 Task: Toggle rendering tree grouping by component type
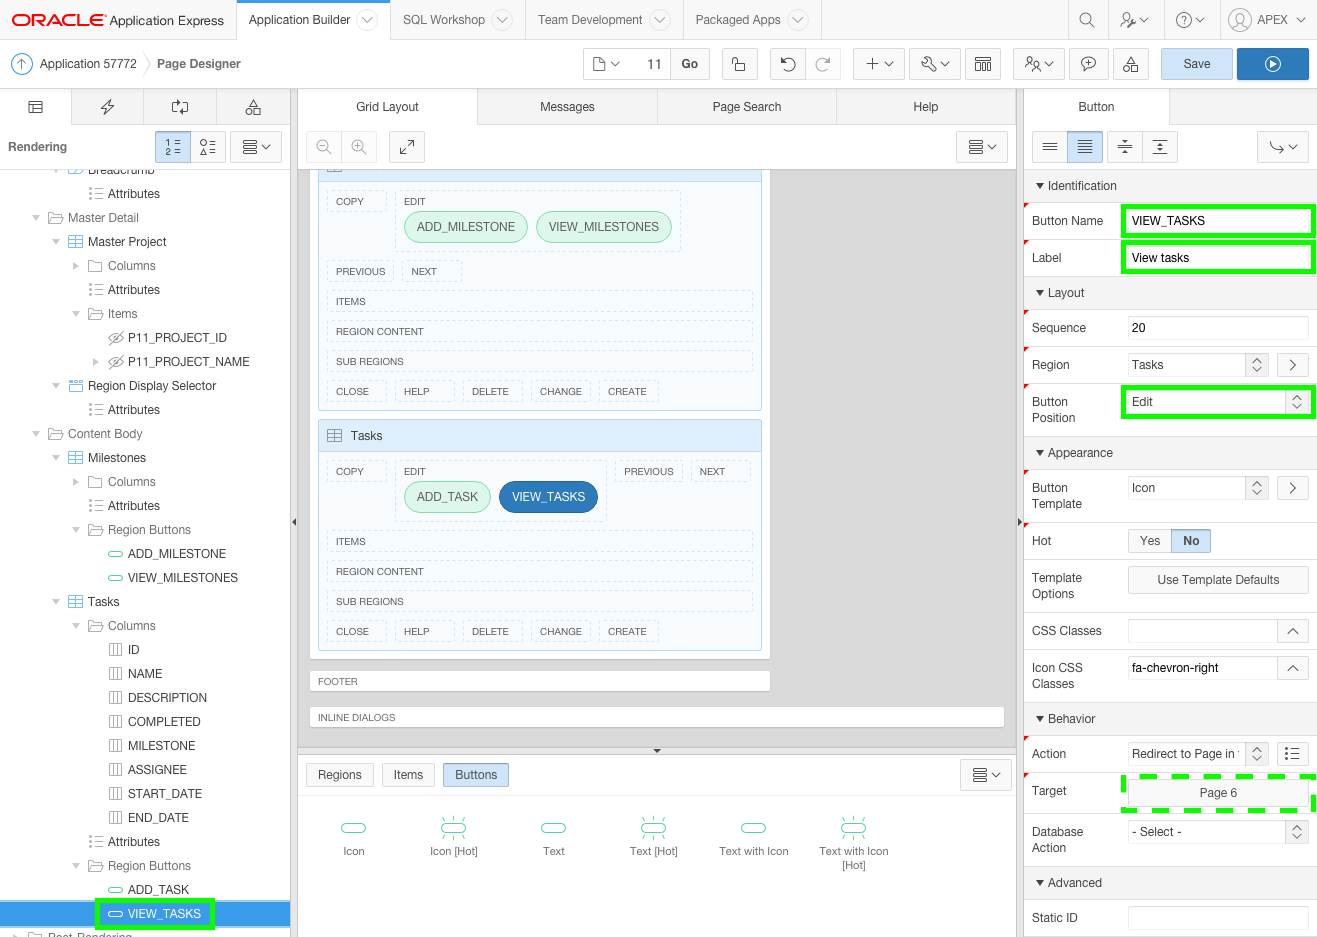[x=208, y=146]
